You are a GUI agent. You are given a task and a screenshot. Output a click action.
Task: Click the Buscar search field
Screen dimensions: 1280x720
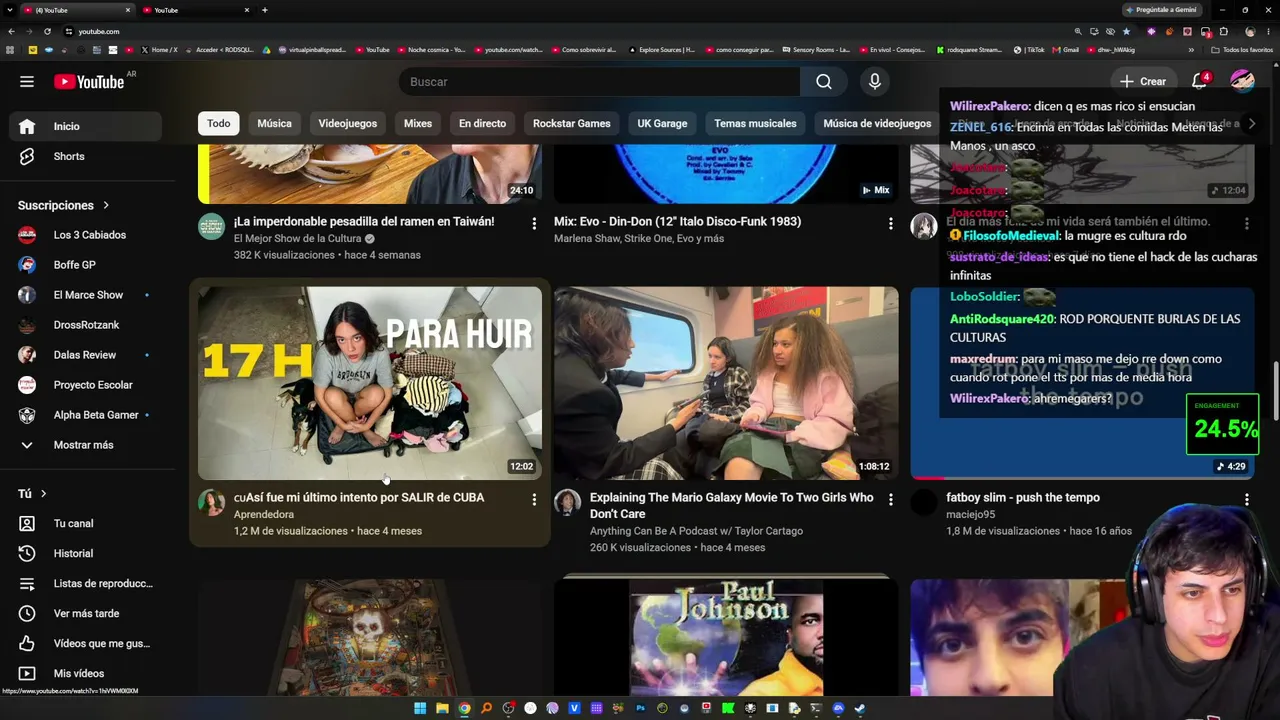point(599,82)
